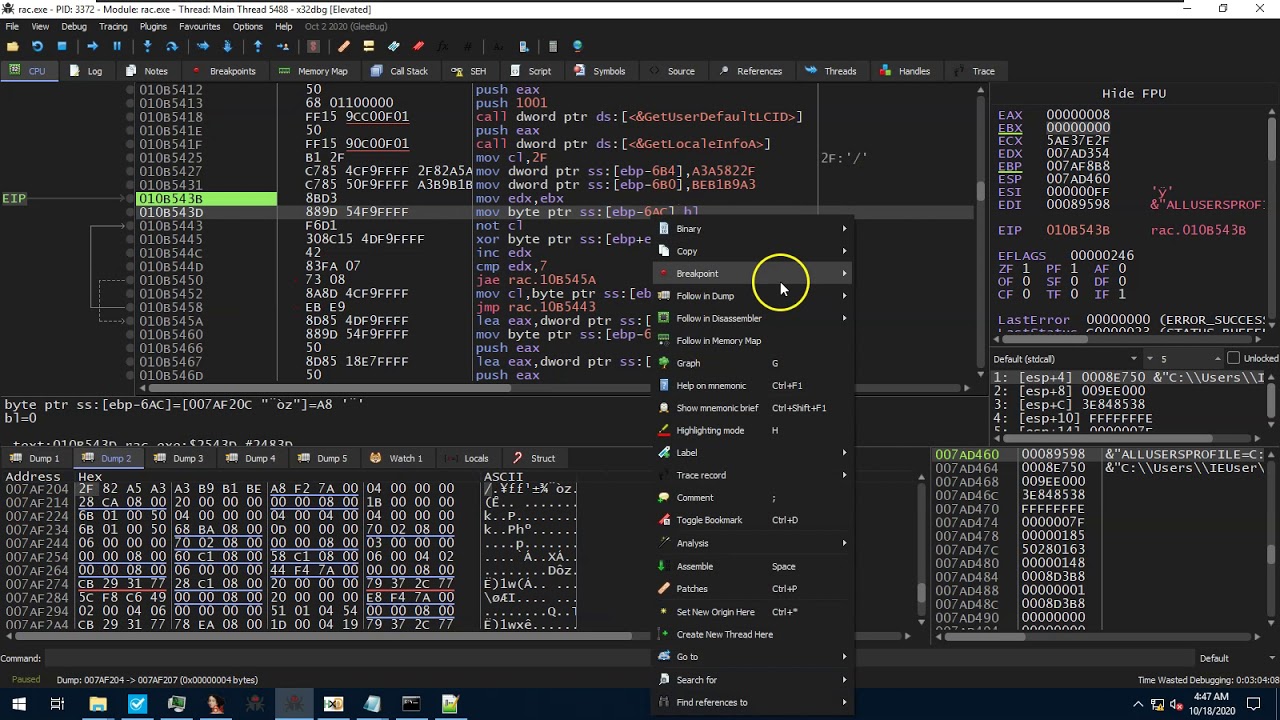
Task: Open the Windows Start menu
Action: (18, 704)
